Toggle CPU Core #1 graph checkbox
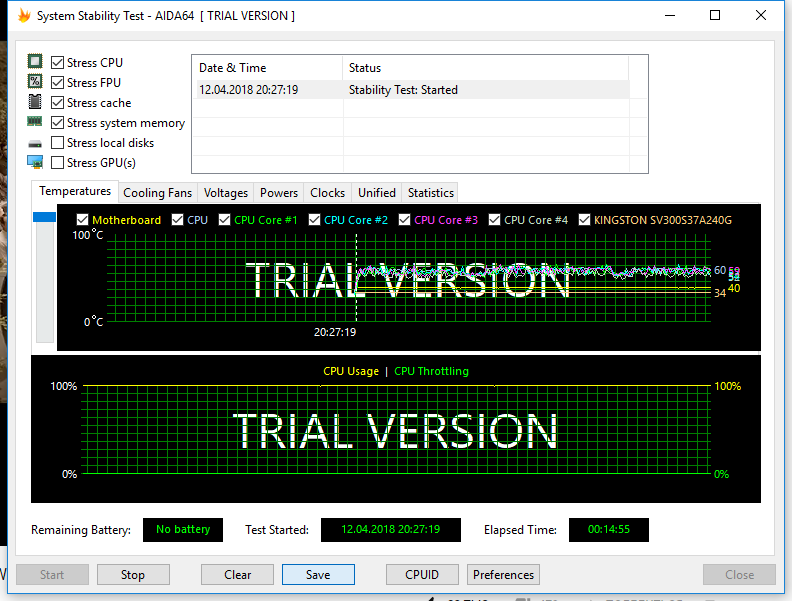The height and width of the screenshot is (601, 792). click(224, 220)
